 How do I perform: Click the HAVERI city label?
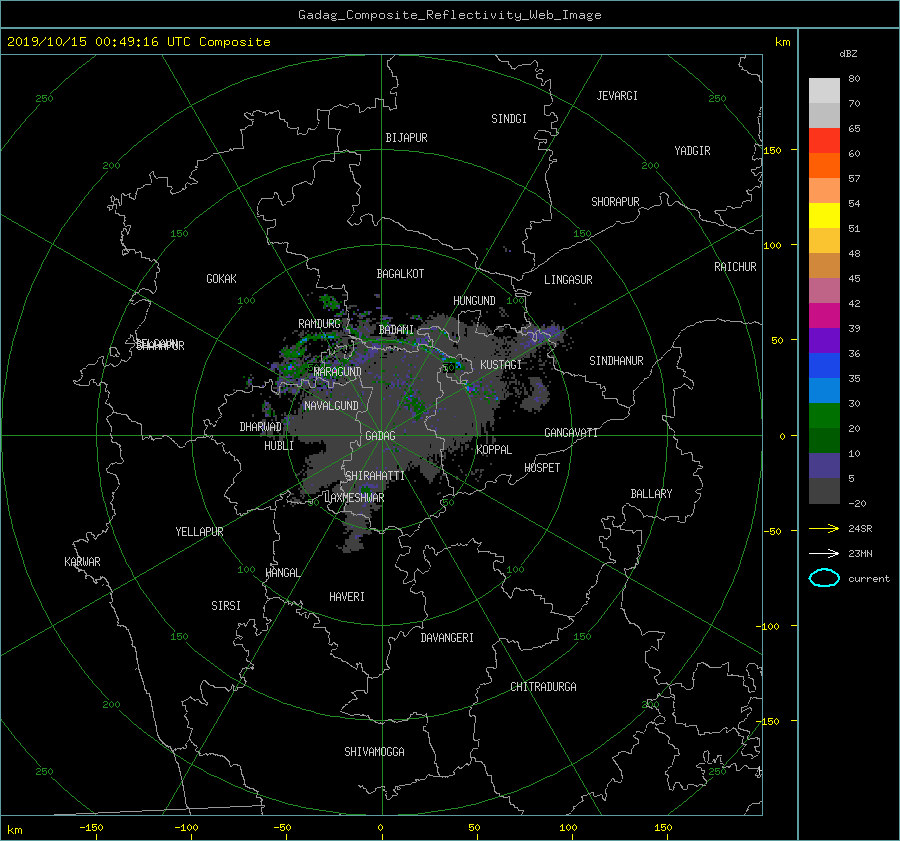[x=347, y=597]
